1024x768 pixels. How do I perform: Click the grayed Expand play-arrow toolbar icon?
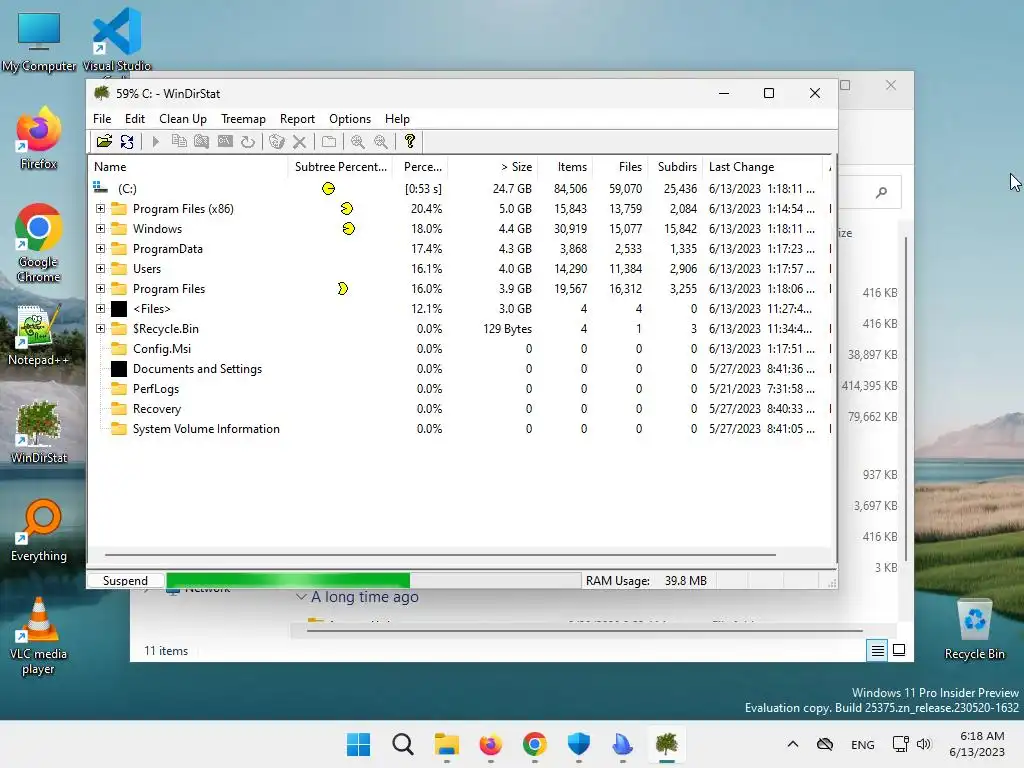[x=155, y=141]
